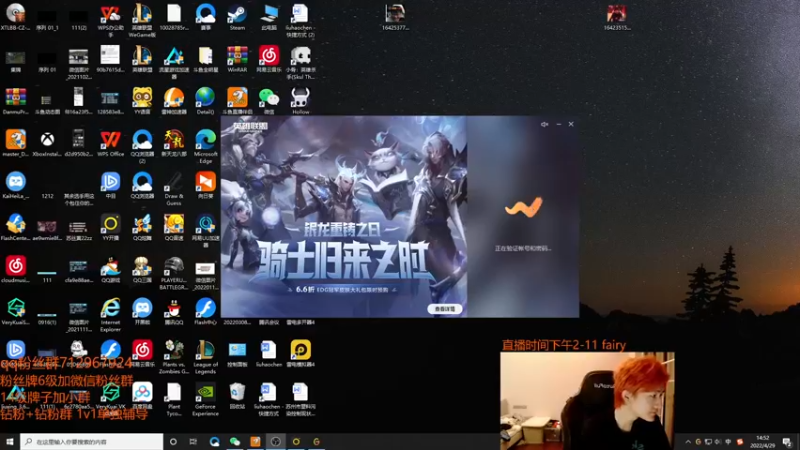800x450 pixels.
Task: Select the VeryKuai green hexagon shortcut
Action: coord(15,312)
